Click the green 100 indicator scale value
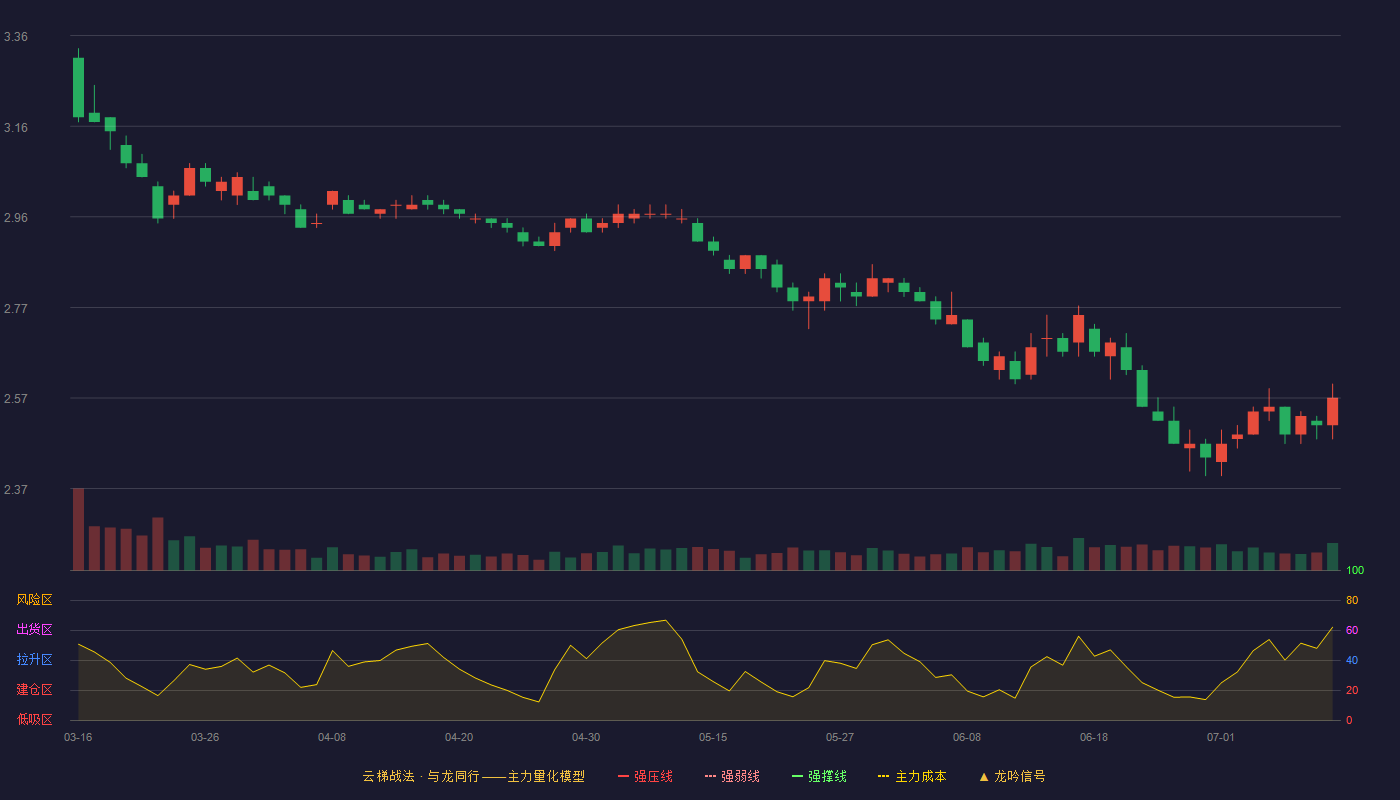 click(1355, 571)
